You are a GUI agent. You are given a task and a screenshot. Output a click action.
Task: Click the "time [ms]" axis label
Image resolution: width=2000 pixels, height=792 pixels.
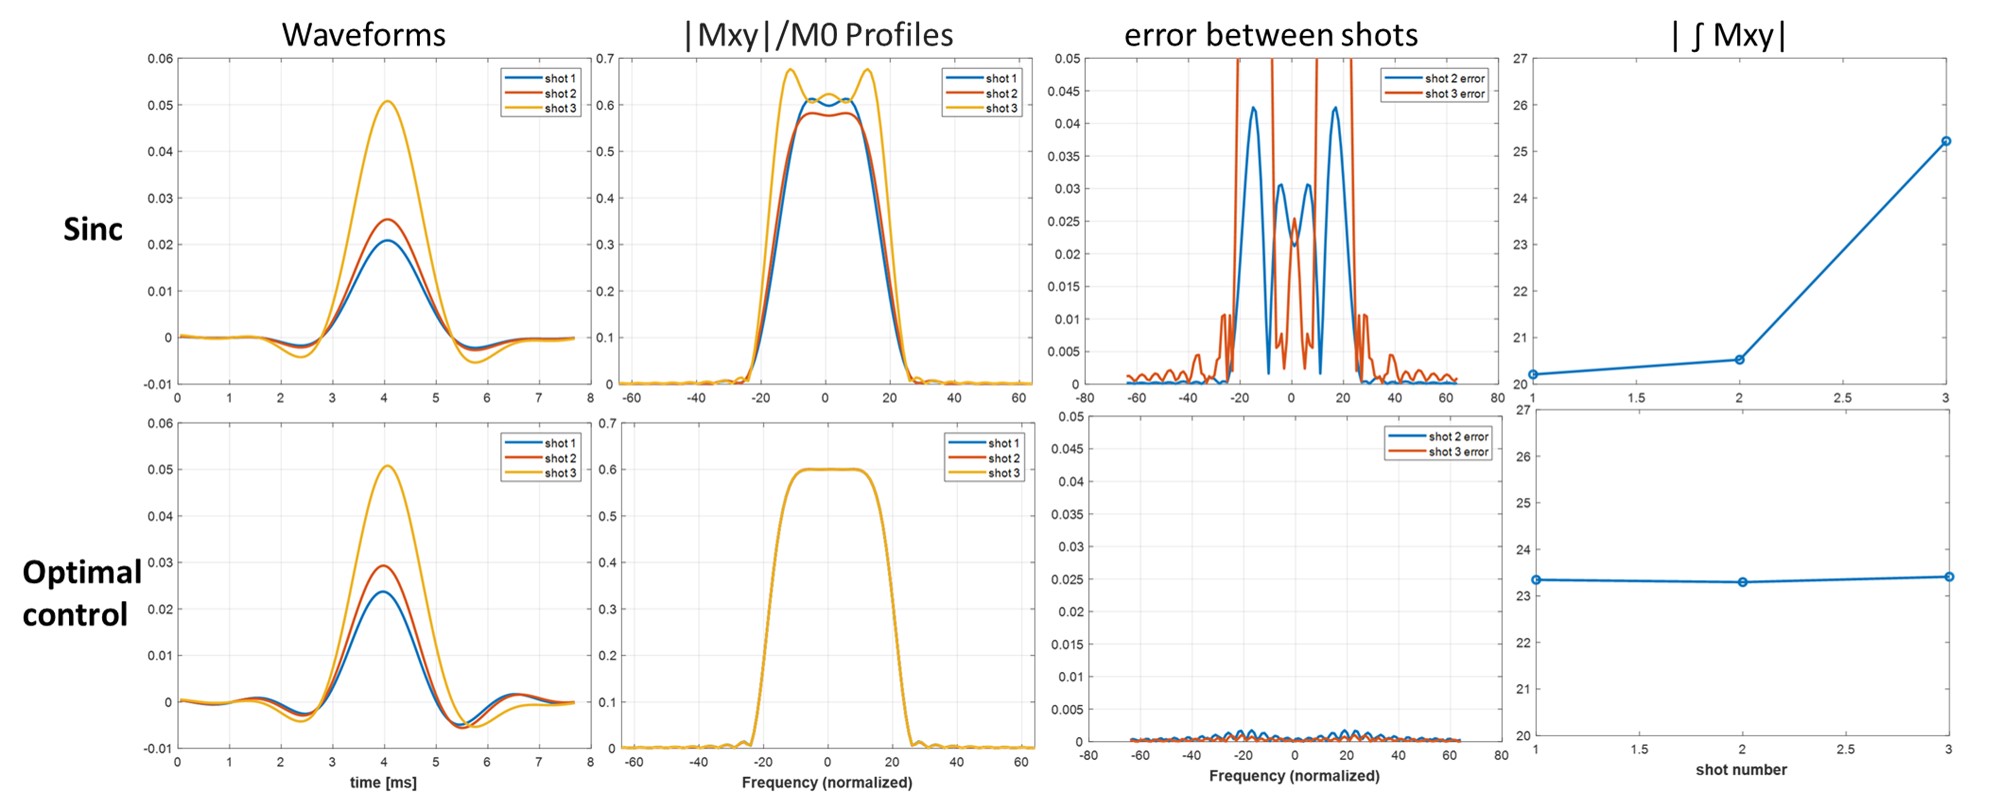pos(383,782)
